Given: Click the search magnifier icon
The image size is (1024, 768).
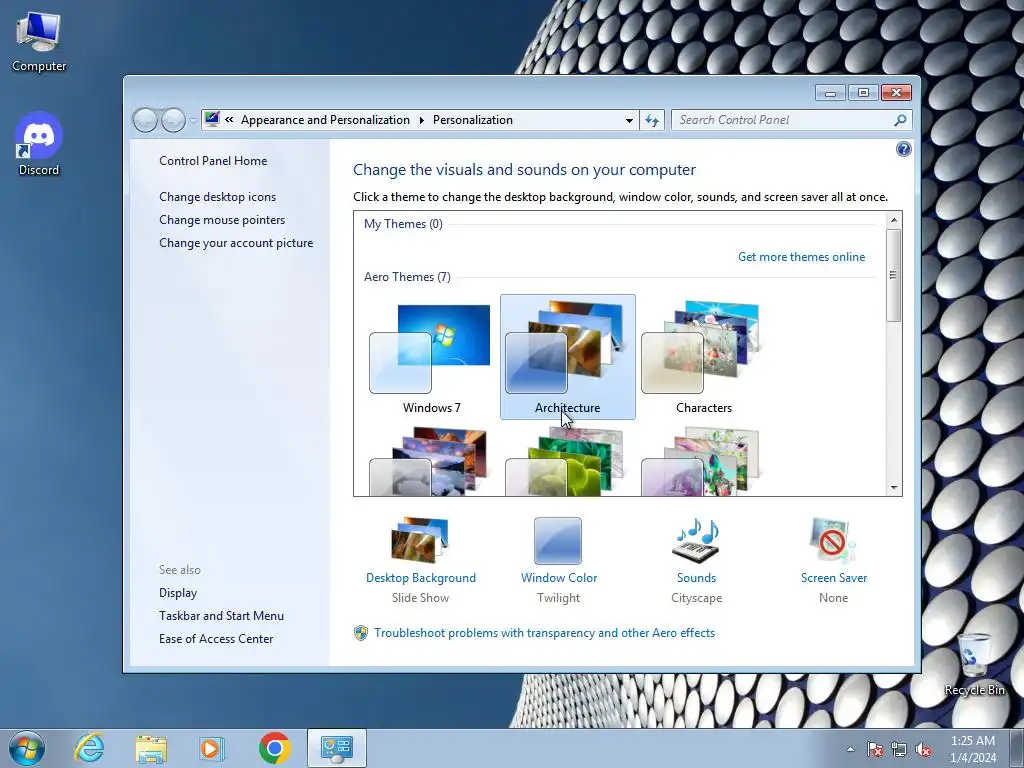Looking at the screenshot, I should [x=900, y=120].
